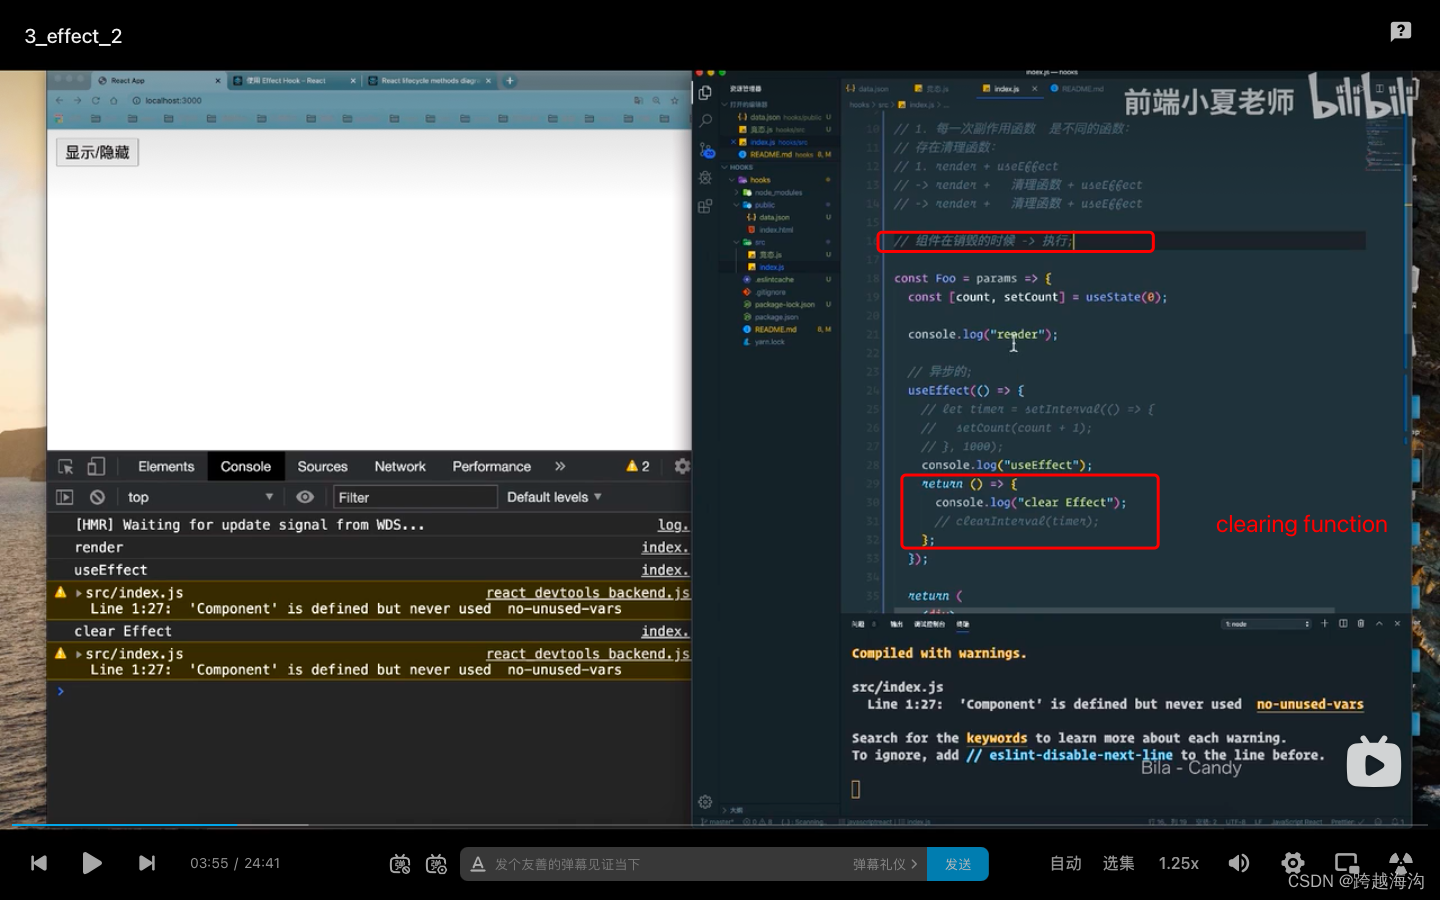Follow the no-unused-vars terminal link
1440x900 pixels.
click(x=1310, y=704)
